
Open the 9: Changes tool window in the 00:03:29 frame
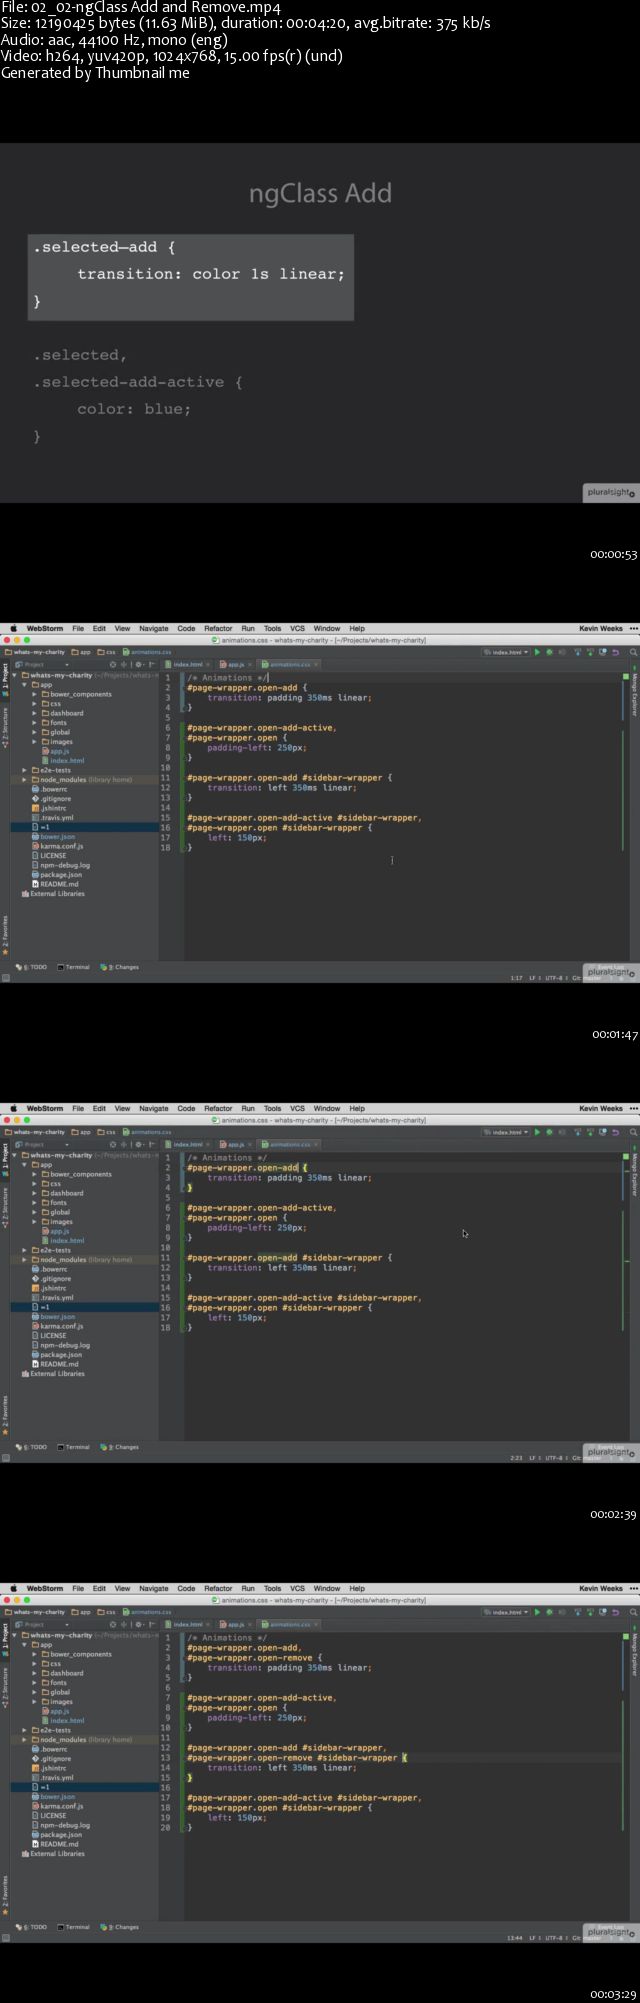click(120, 1927)
